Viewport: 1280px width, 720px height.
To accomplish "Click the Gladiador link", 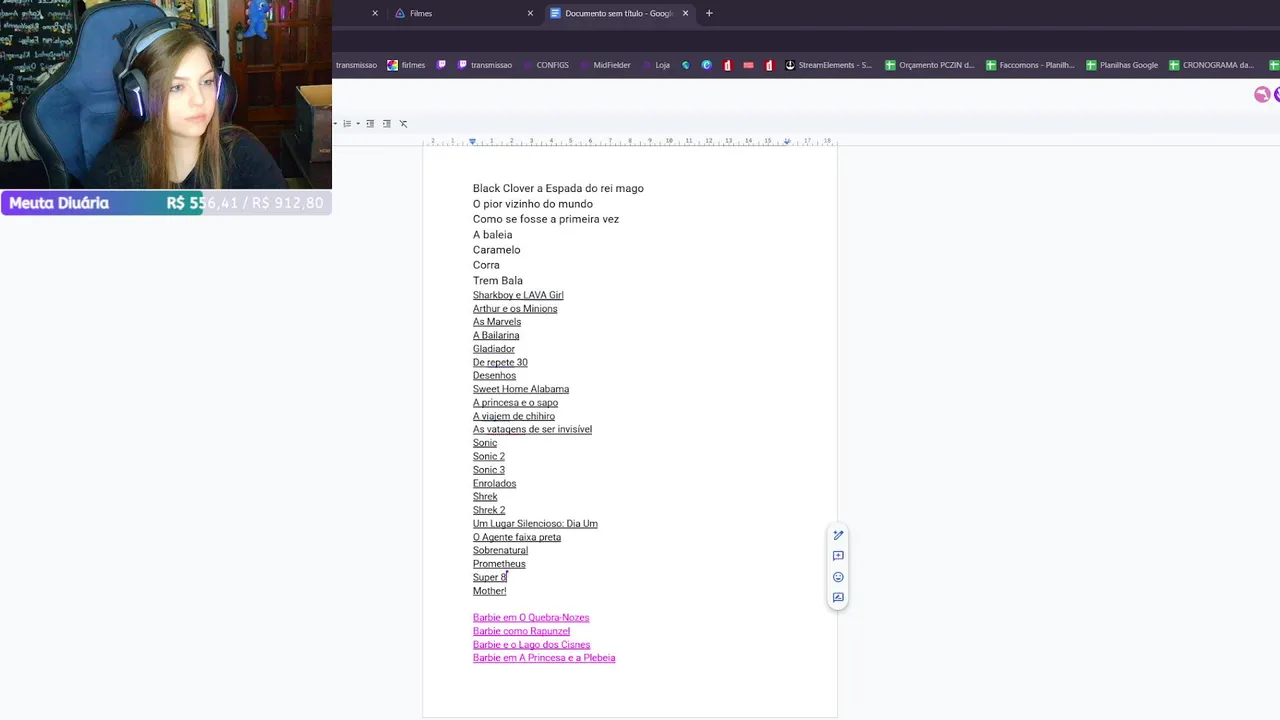I will 494,349.
